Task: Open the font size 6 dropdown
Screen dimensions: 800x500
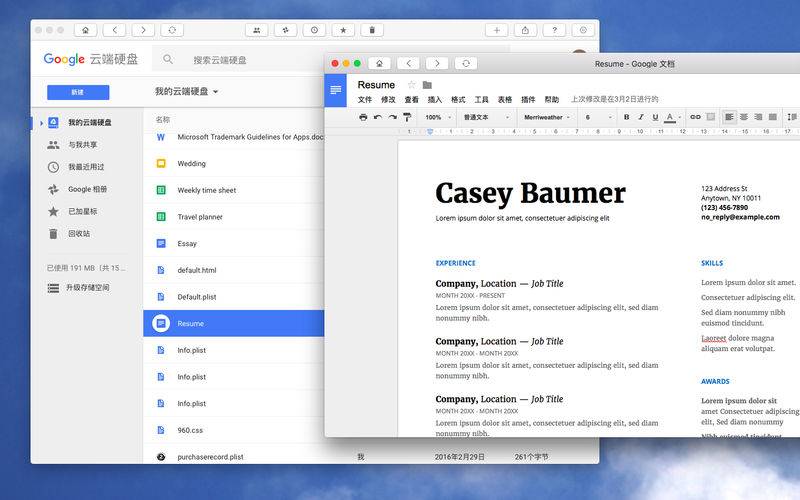Action: [x=598, y=117]
